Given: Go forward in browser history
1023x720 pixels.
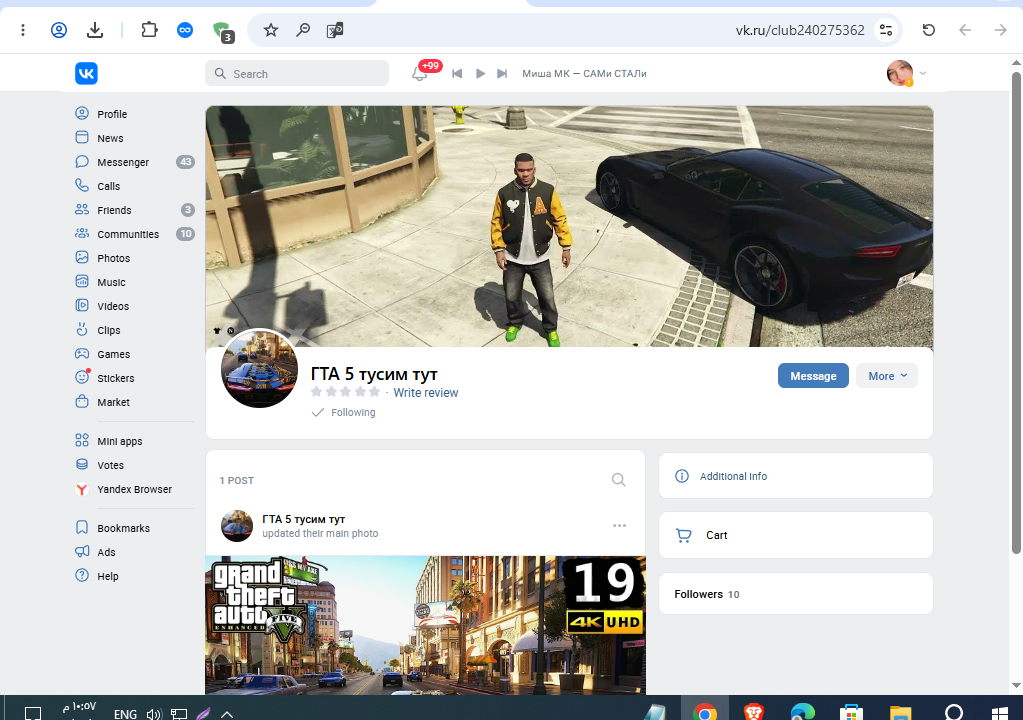Looking at the screenshot, I should pos(1000,30).
